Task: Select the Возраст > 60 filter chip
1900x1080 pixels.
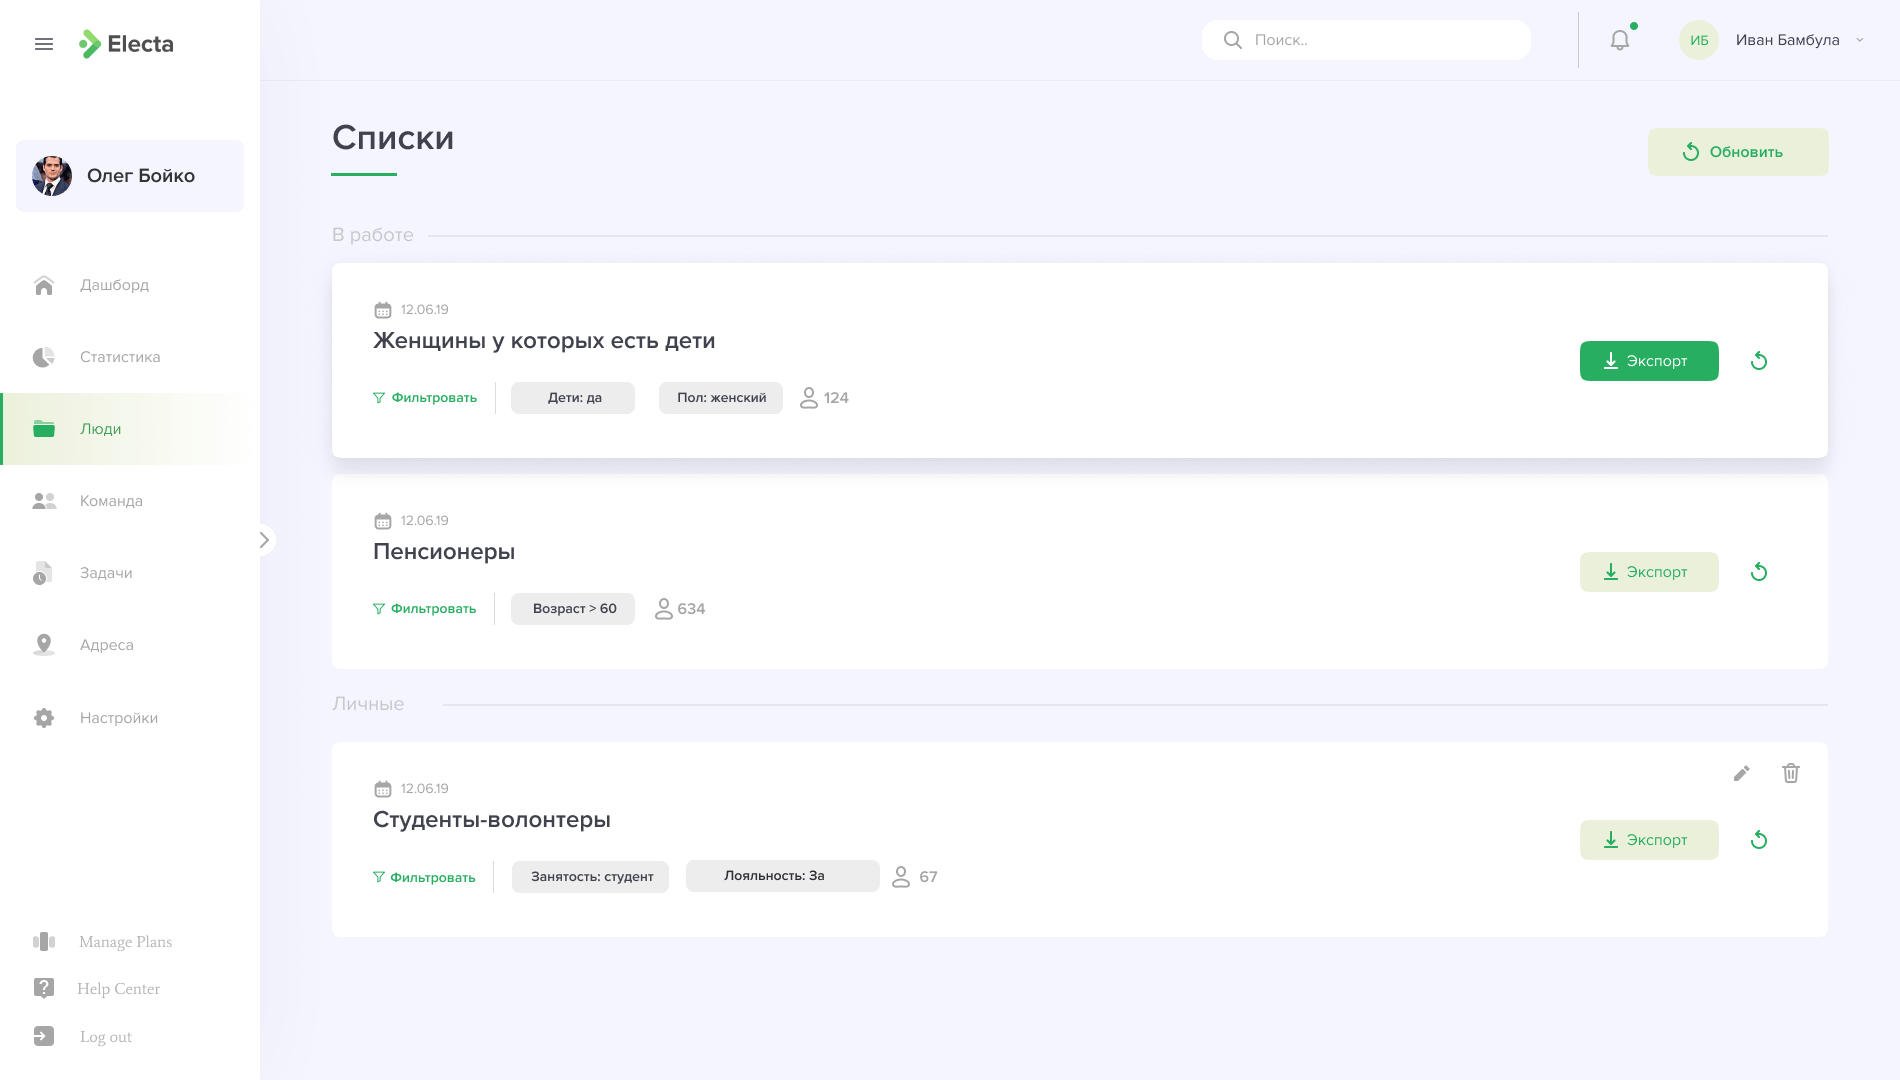Action: pos(573,609)
